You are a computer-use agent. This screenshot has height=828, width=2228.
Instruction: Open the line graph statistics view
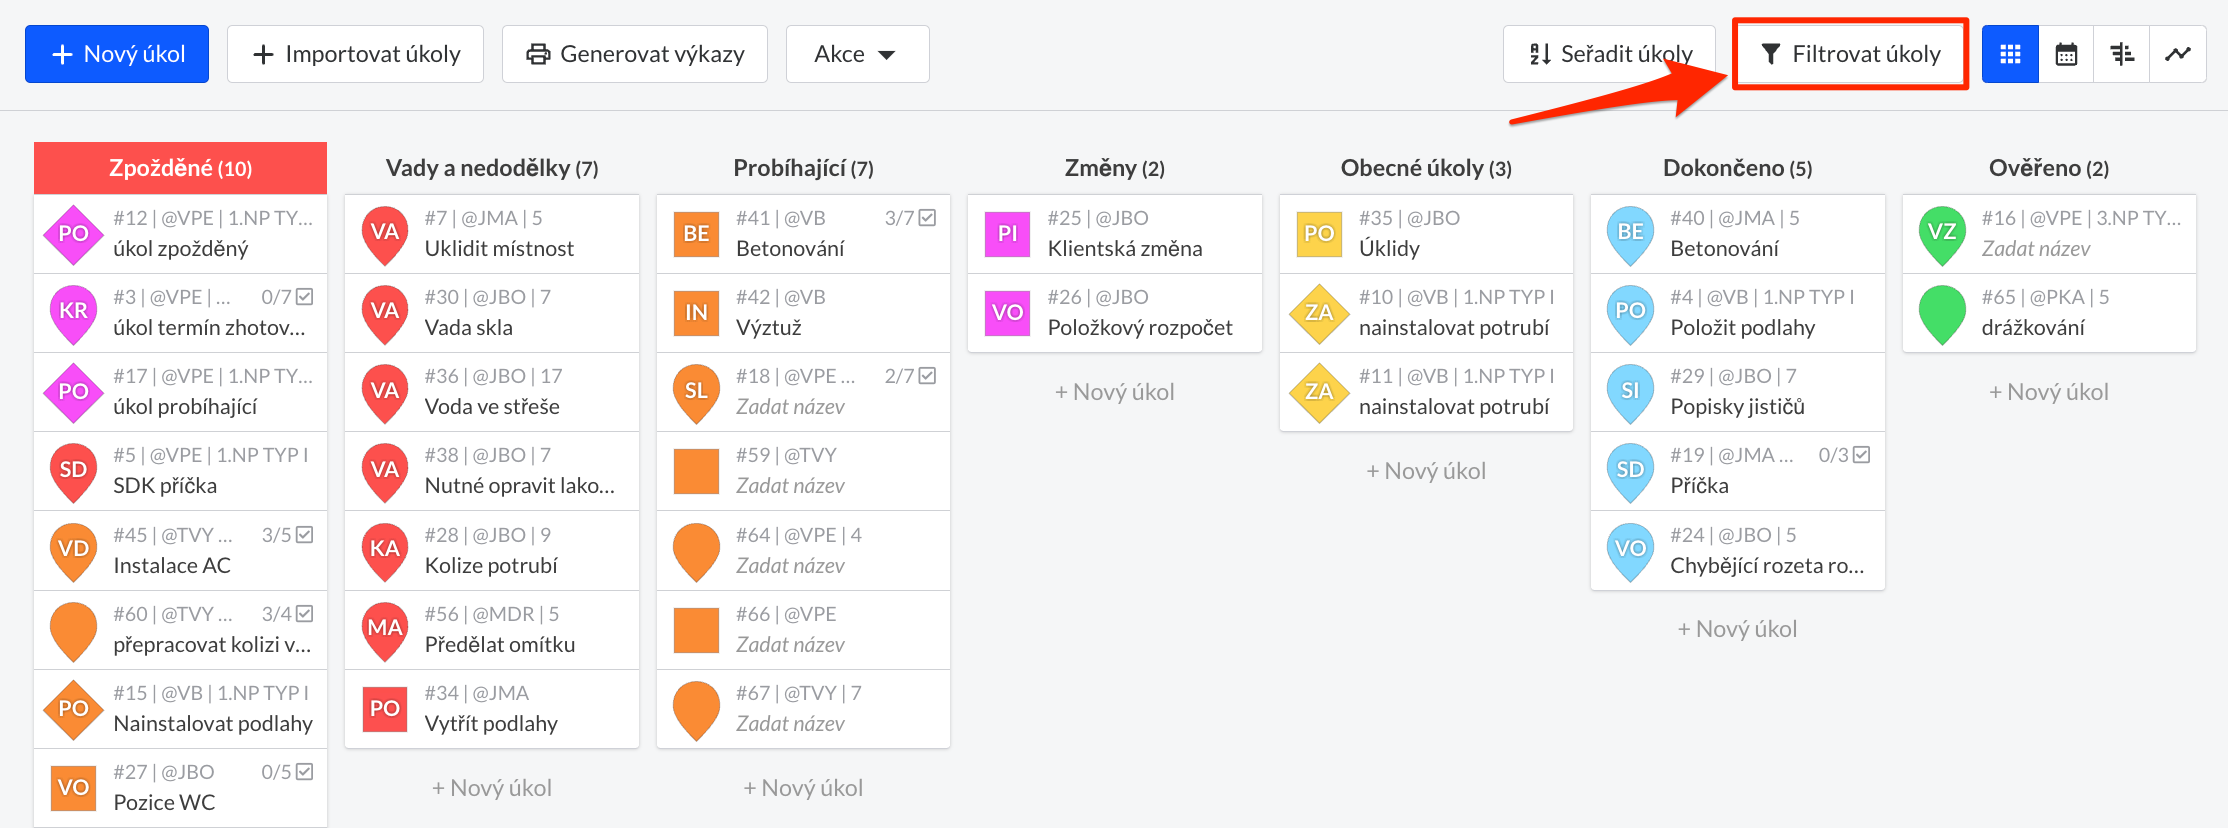2177,54
